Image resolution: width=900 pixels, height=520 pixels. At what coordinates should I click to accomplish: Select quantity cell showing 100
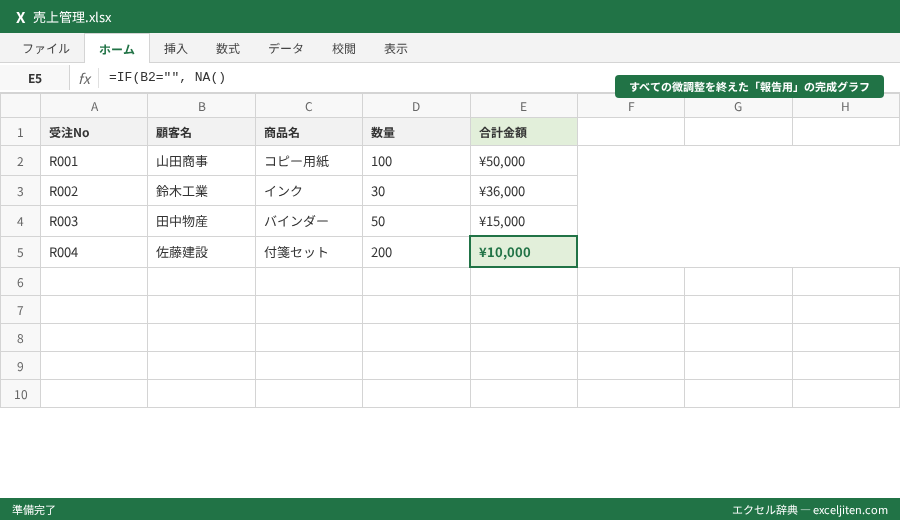click(x=416, y=161)
